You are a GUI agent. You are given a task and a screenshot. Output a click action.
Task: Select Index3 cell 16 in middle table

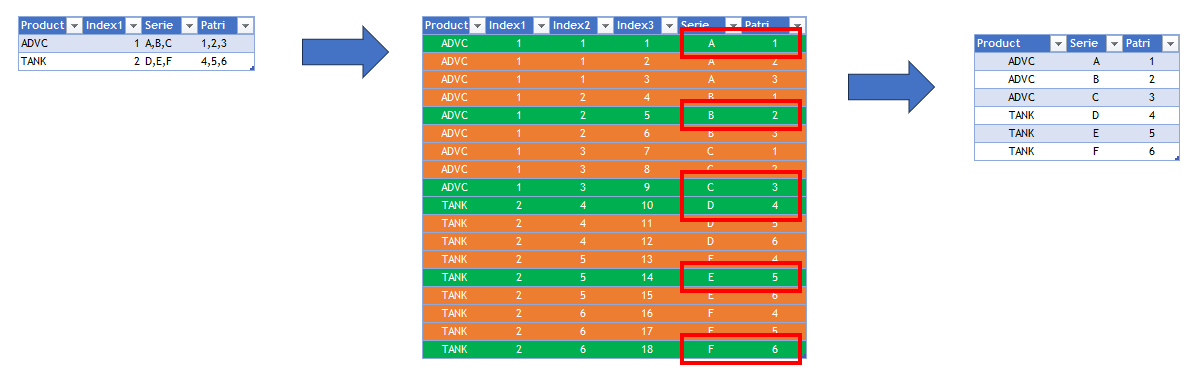646,313
